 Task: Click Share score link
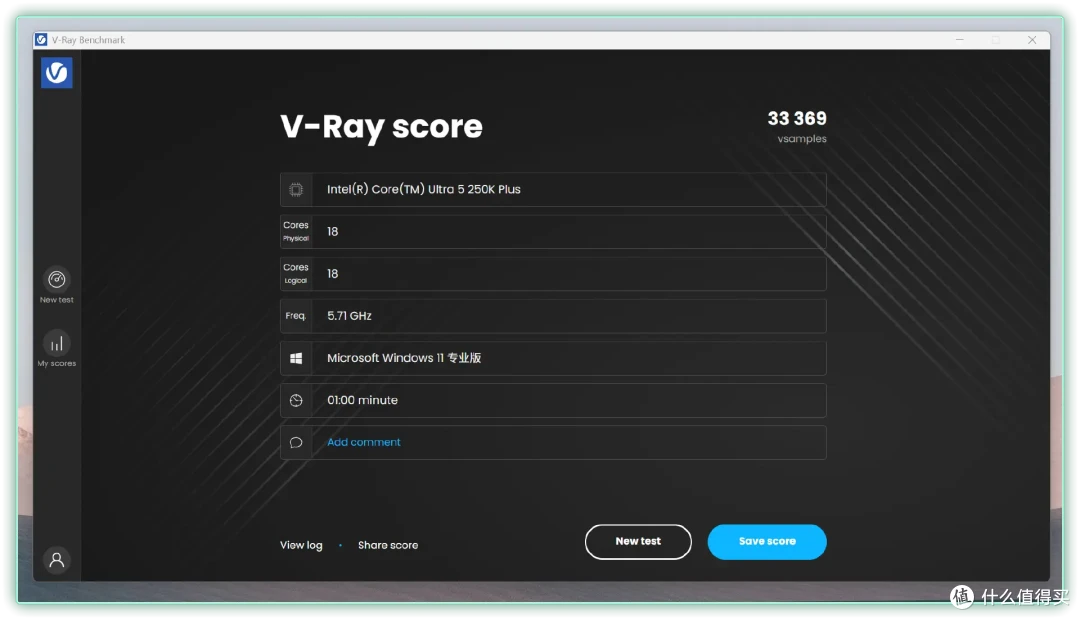[x=388, y=545]
